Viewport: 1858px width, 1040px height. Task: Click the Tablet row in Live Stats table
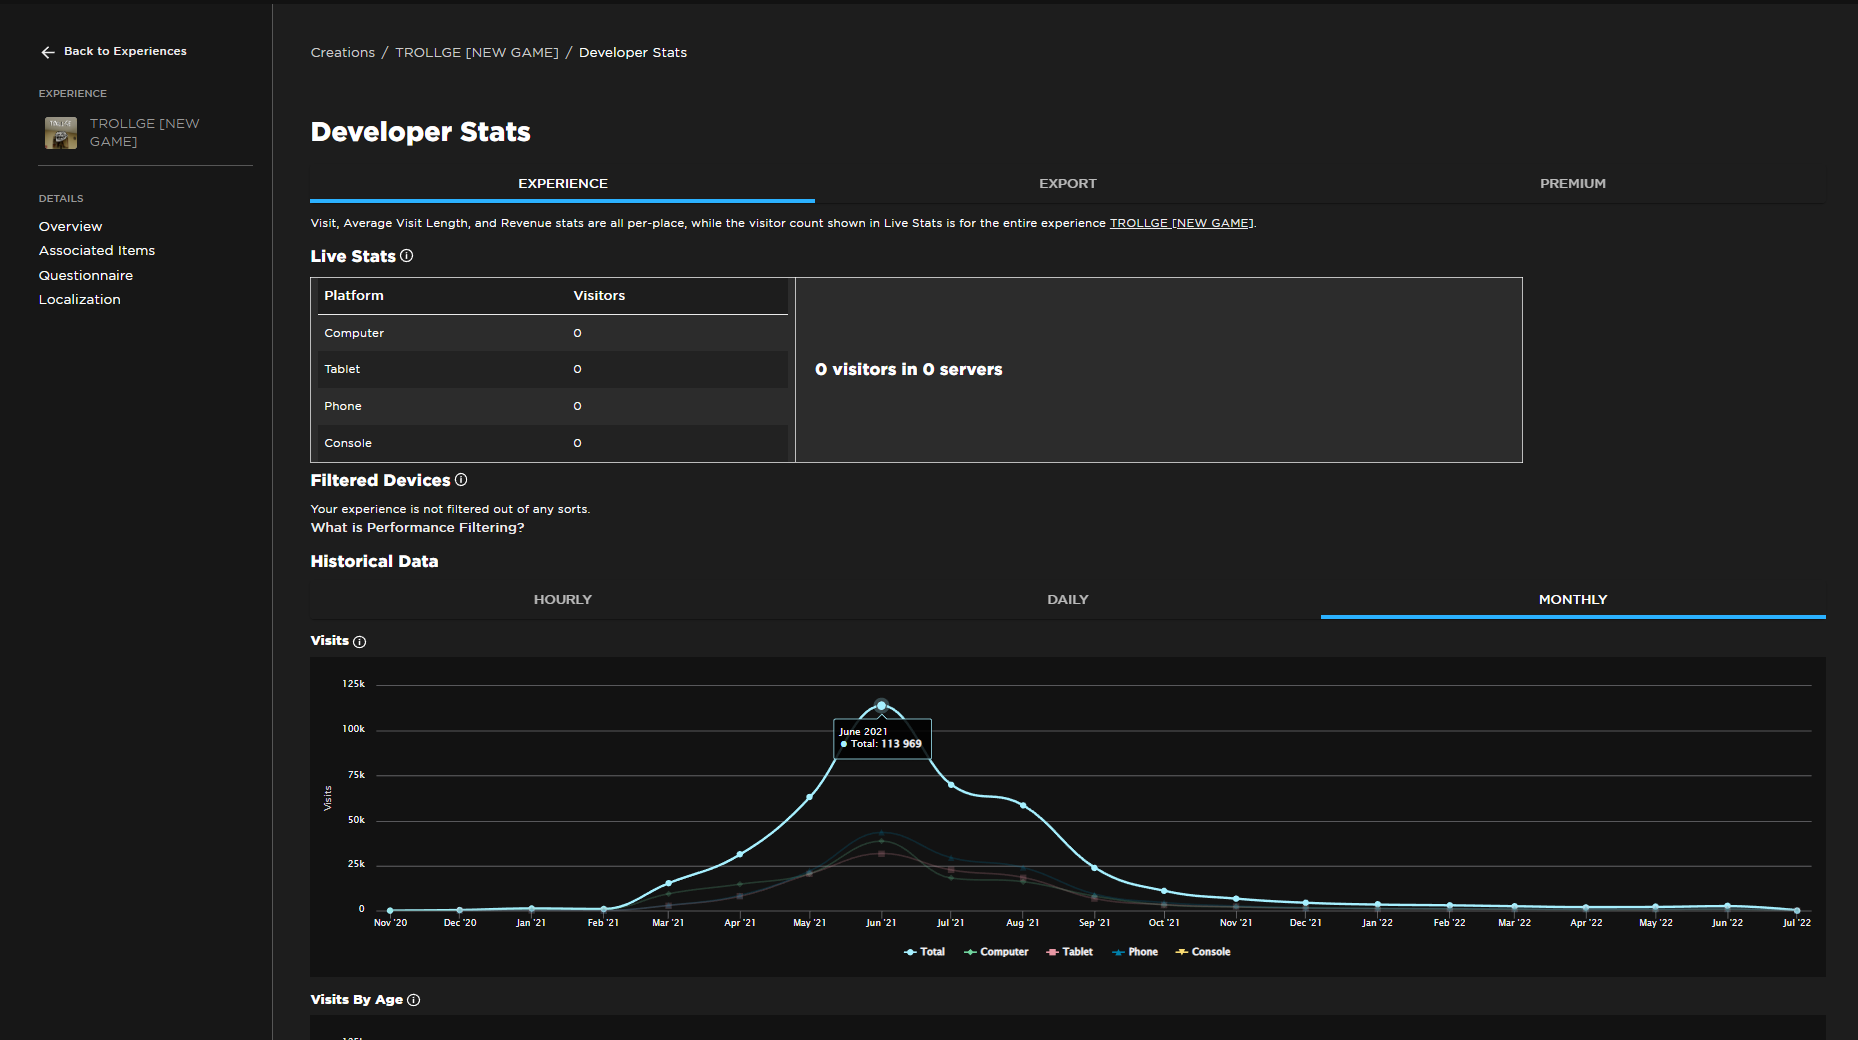[553, 370]
